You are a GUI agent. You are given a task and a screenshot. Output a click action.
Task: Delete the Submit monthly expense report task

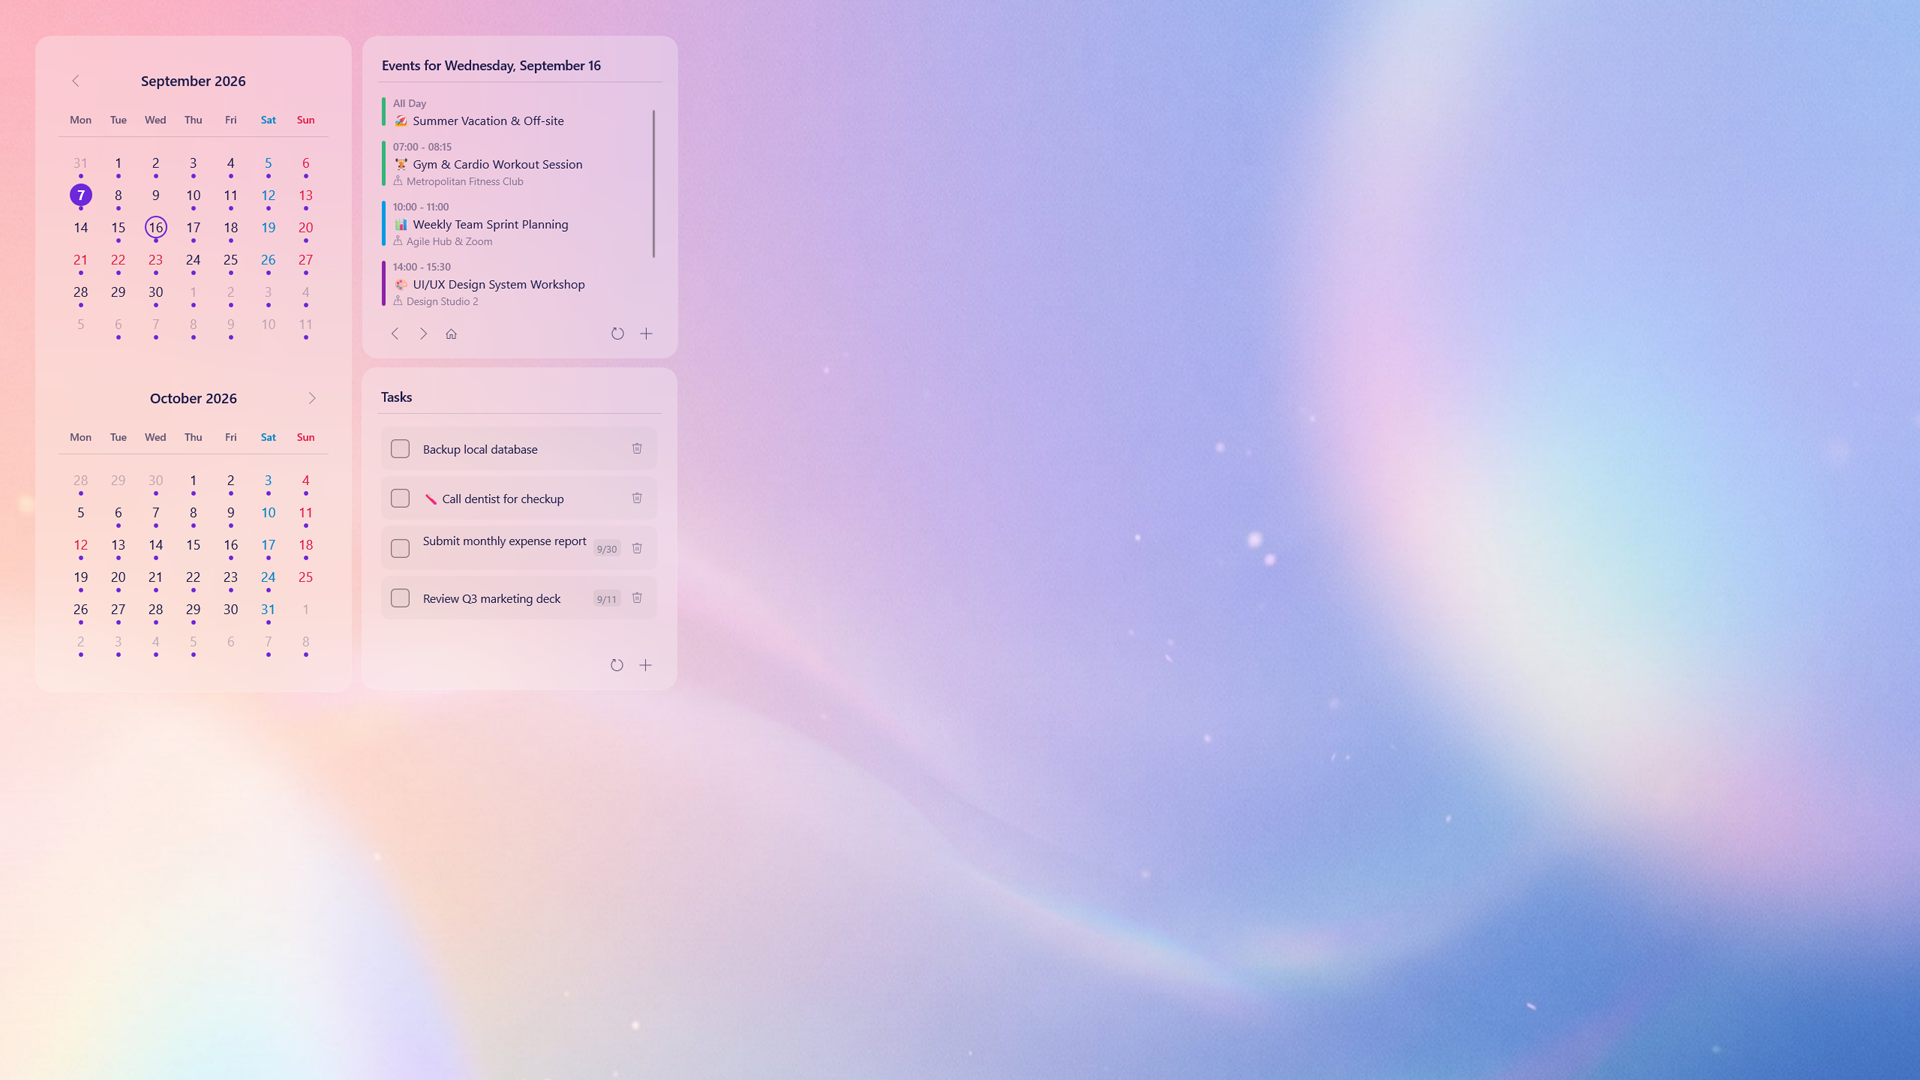[x=637, y=548]
